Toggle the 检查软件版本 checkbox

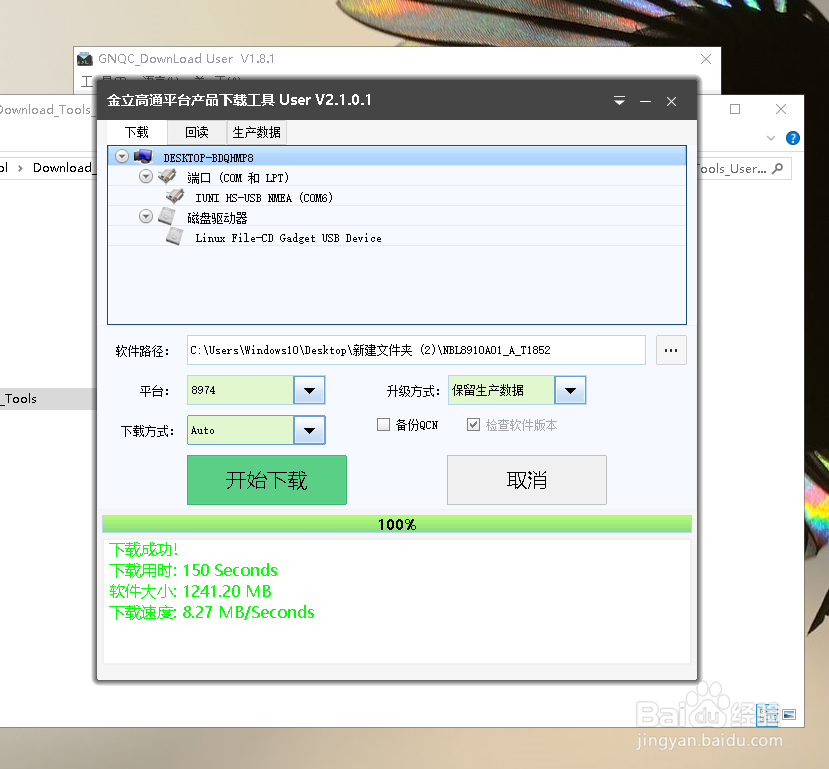point(473,424)
